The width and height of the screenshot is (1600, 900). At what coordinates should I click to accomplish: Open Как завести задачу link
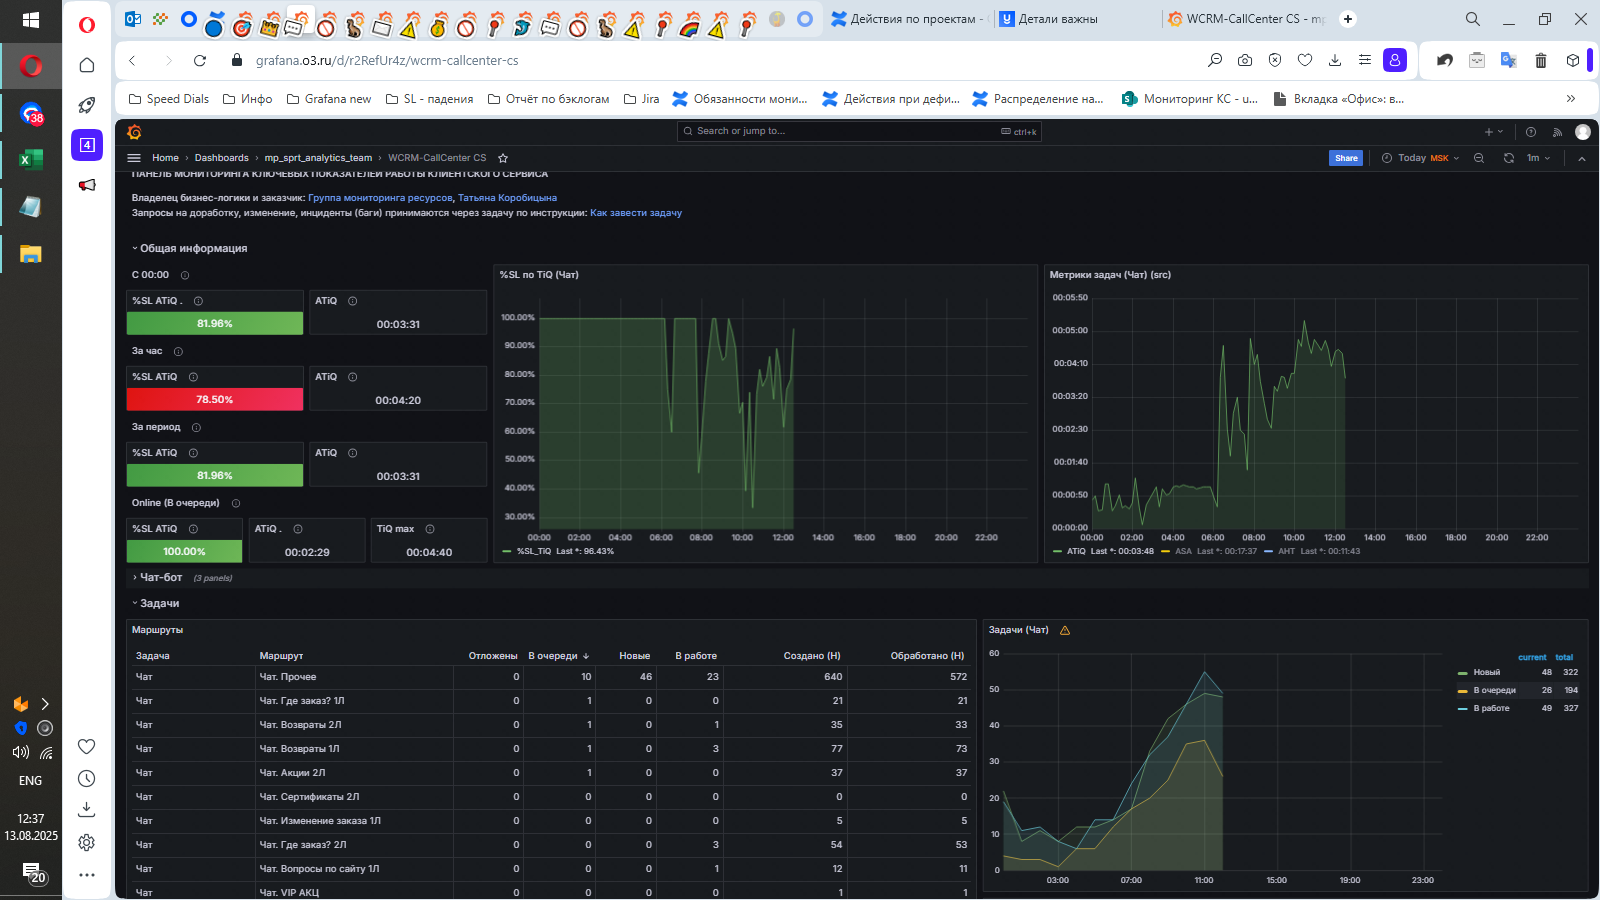(x=636, y=213)
